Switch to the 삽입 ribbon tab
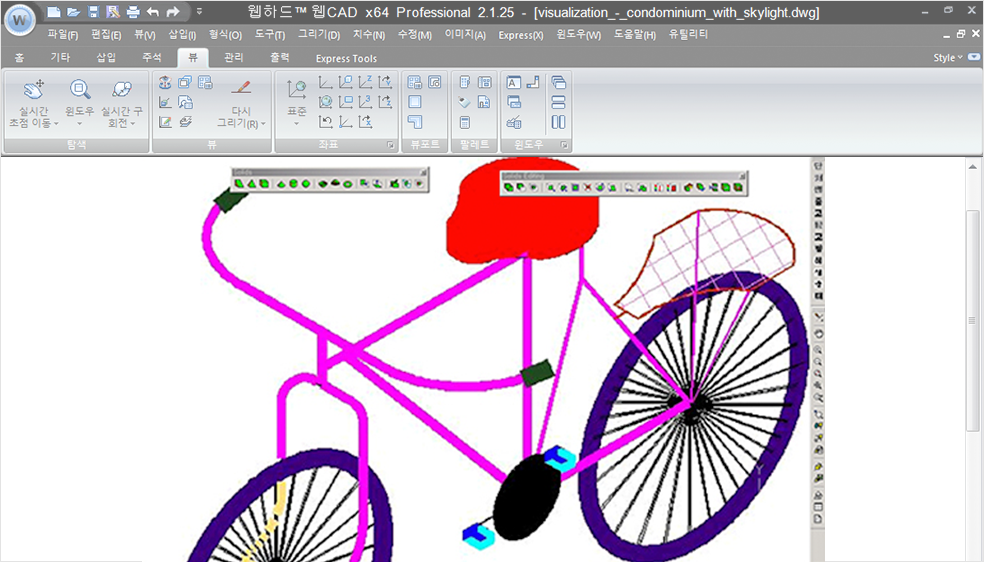 (106, 58)
